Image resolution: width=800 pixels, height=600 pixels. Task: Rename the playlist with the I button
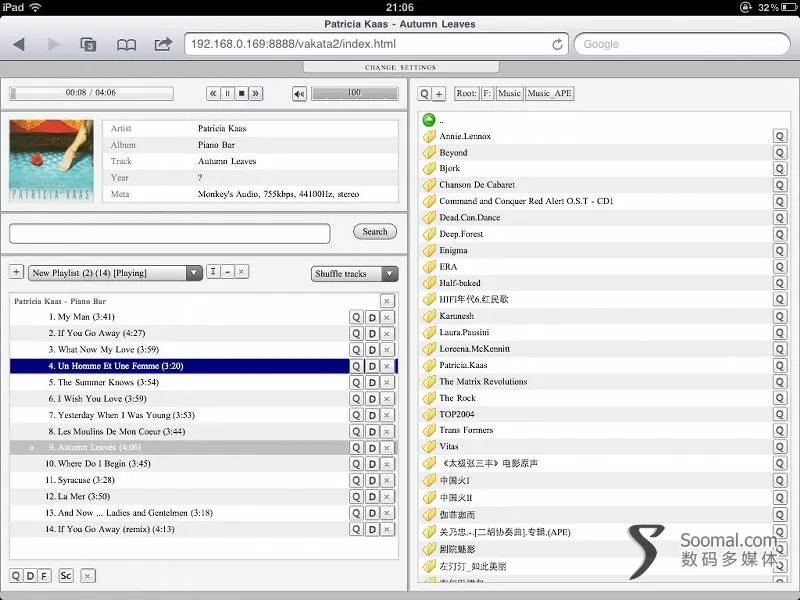pyautogui.click(x=213, y=272)
